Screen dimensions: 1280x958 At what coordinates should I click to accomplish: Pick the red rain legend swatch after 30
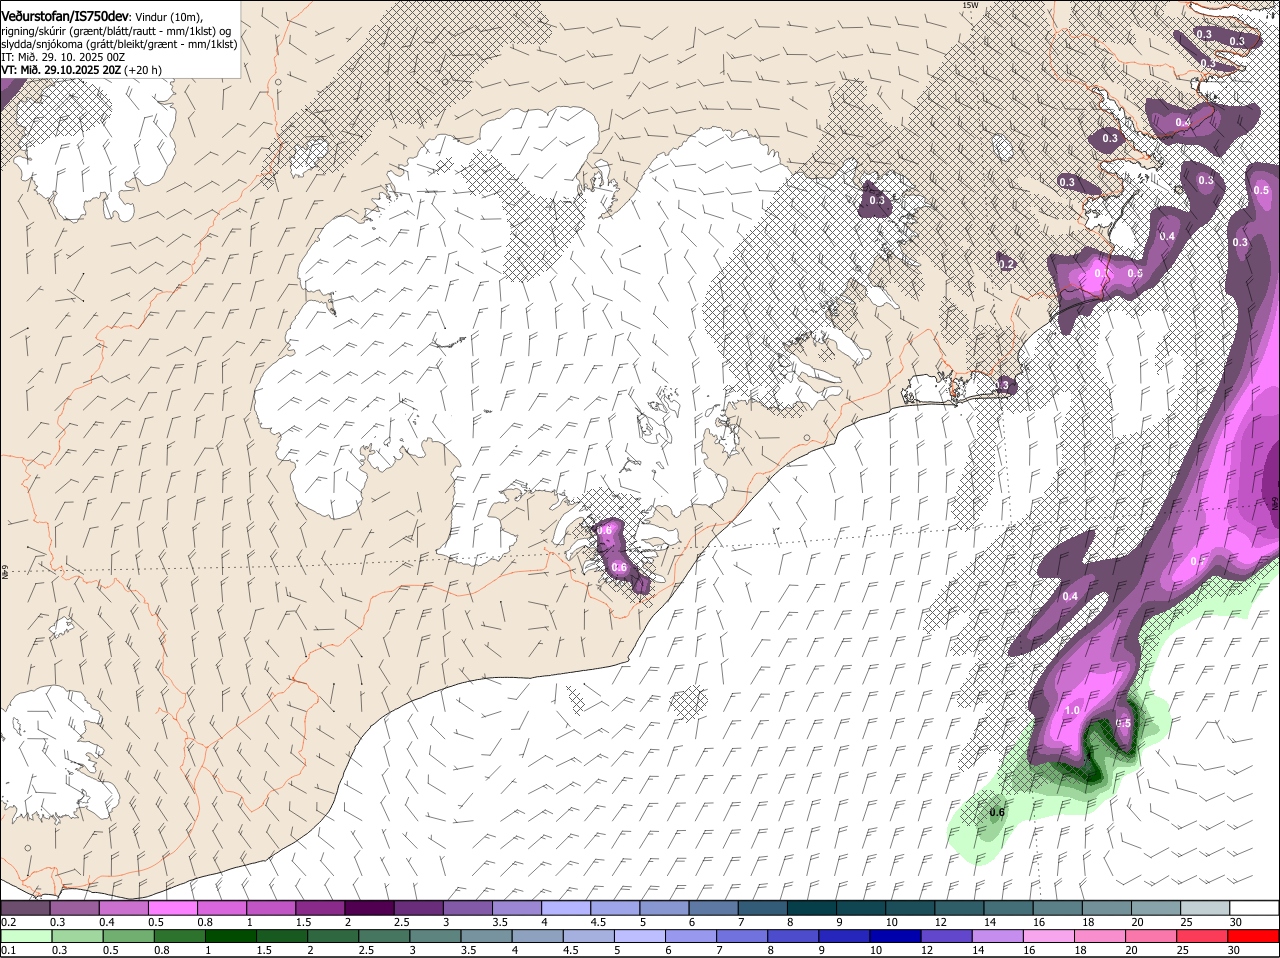(x=1254, y=936)
